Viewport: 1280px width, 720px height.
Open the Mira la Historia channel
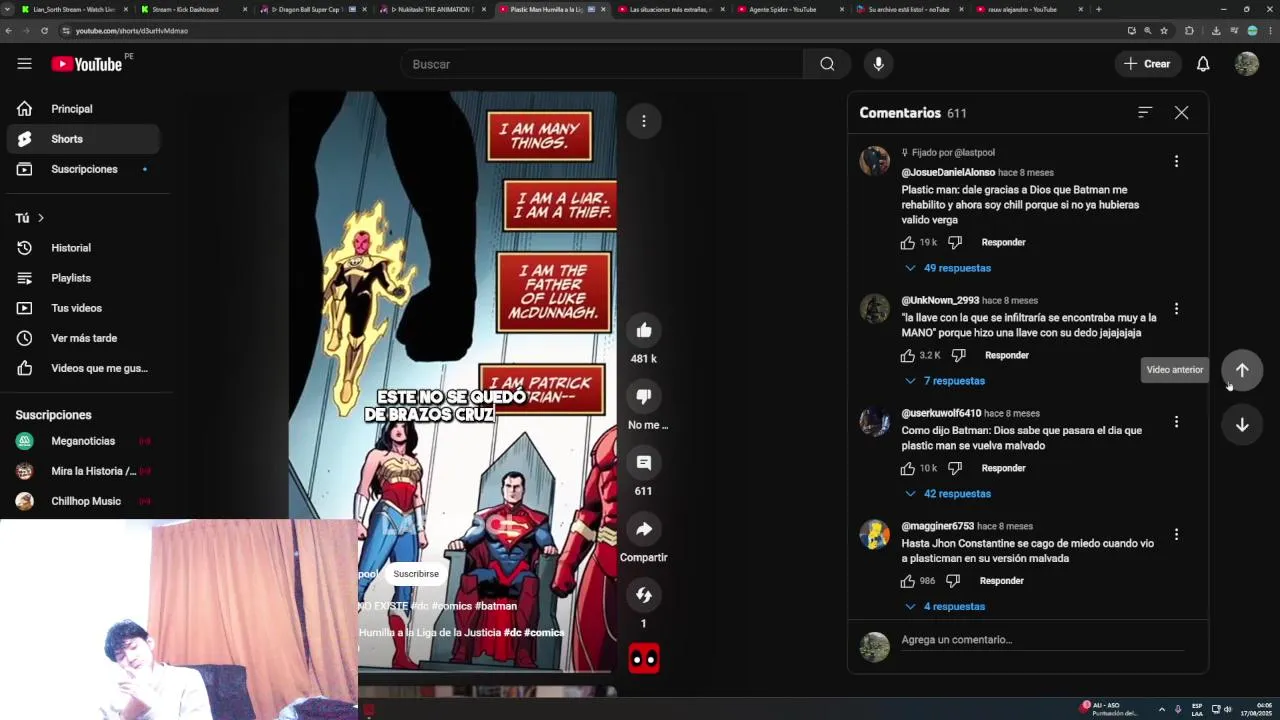[83, 471]
